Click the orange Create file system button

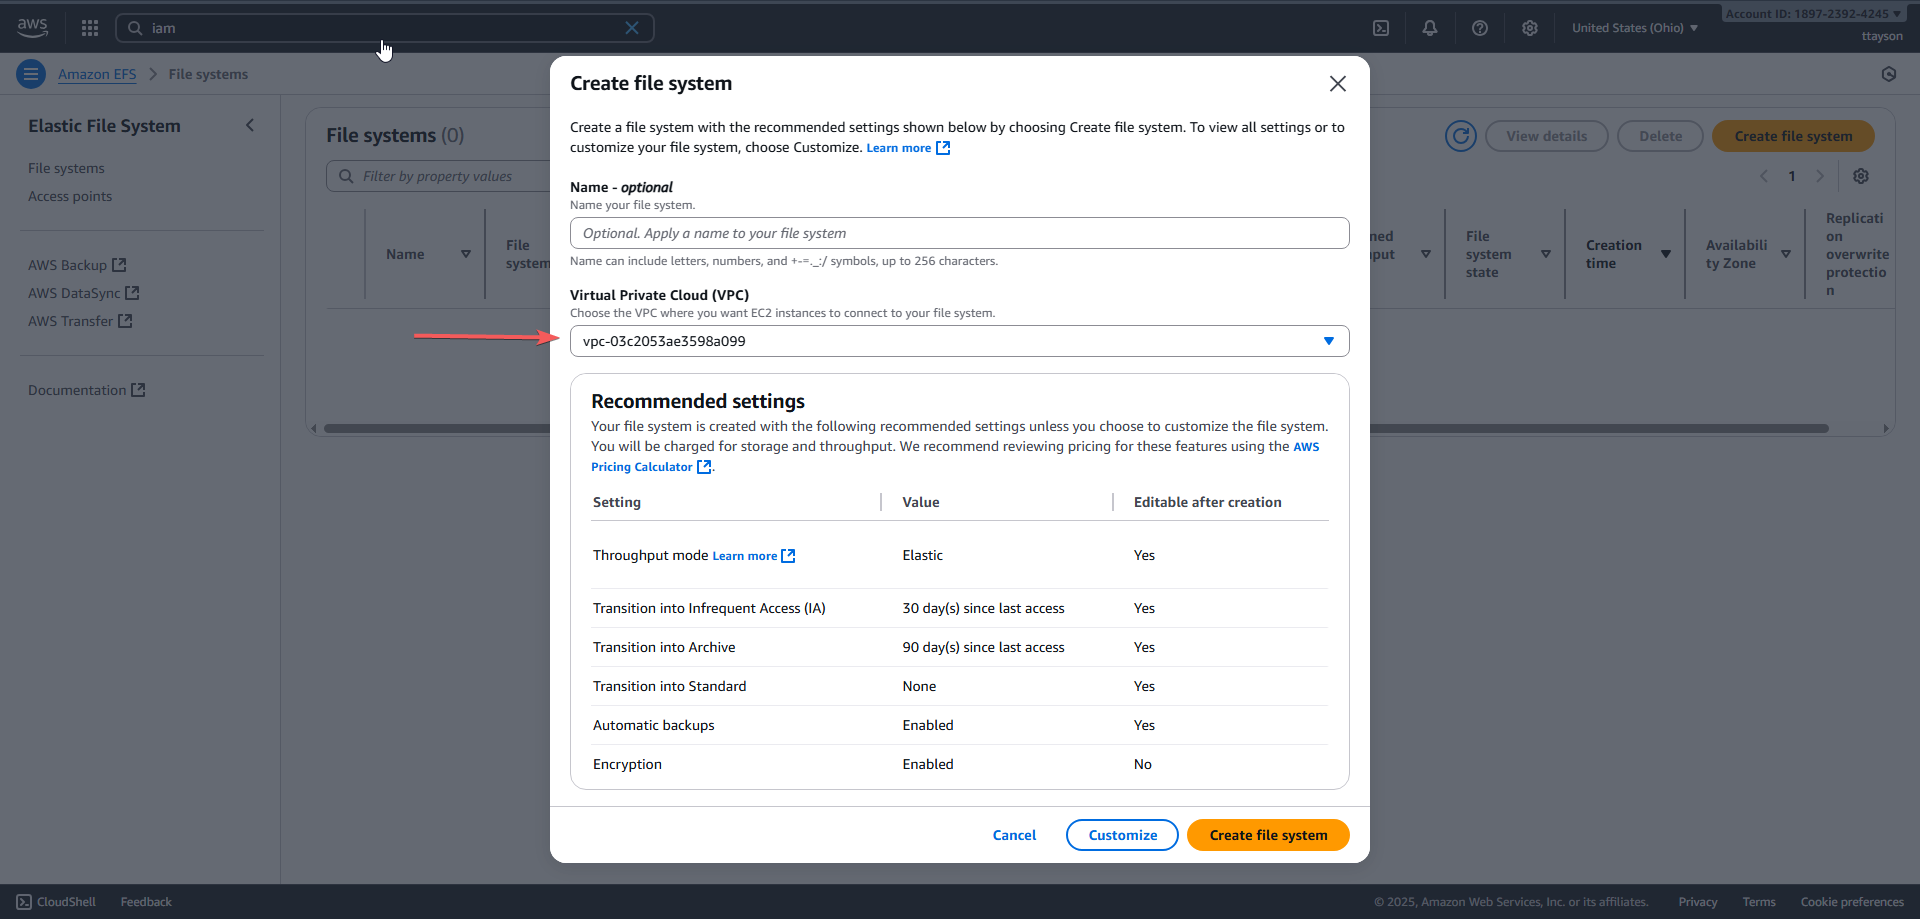[x=1268, y=835]
